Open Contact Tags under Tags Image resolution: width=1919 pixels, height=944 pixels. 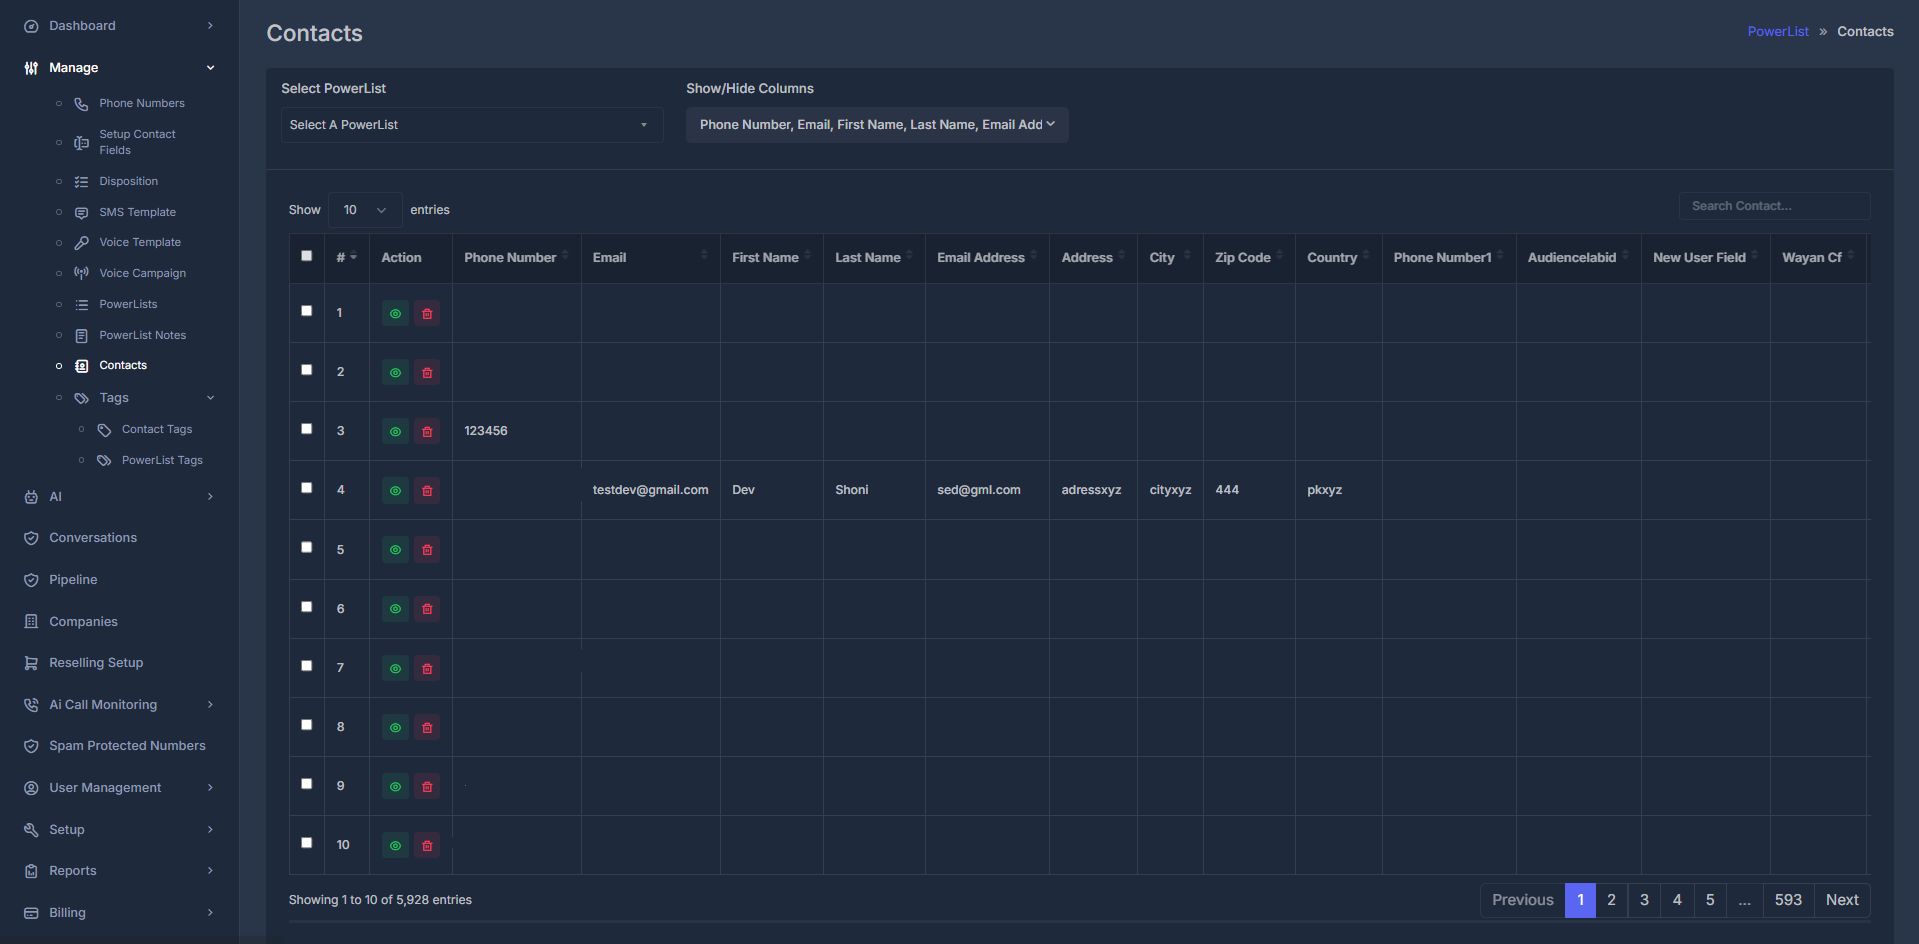[x=156, y=428]
